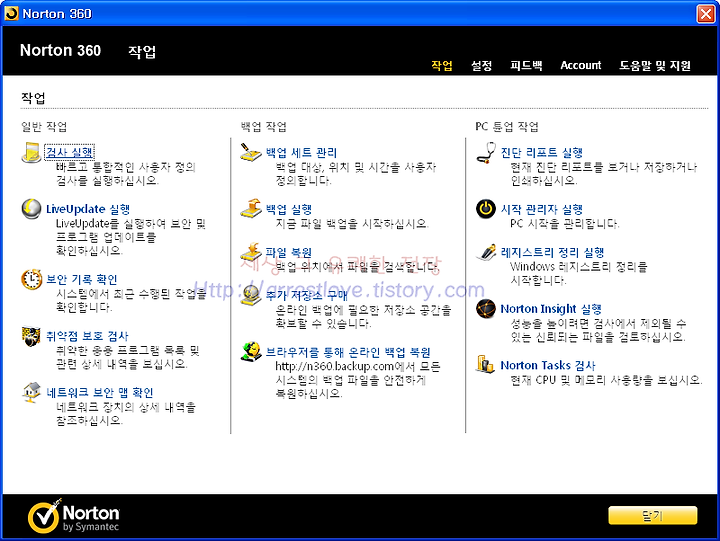Open the 추가 저장소 구매 link

(x=306, y=295)
